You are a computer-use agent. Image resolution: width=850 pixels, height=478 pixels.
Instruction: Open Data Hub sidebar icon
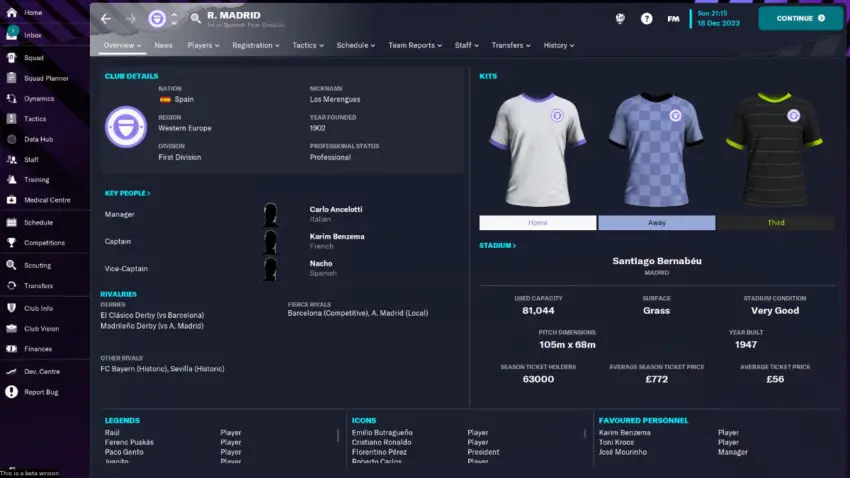click(11, 139)
